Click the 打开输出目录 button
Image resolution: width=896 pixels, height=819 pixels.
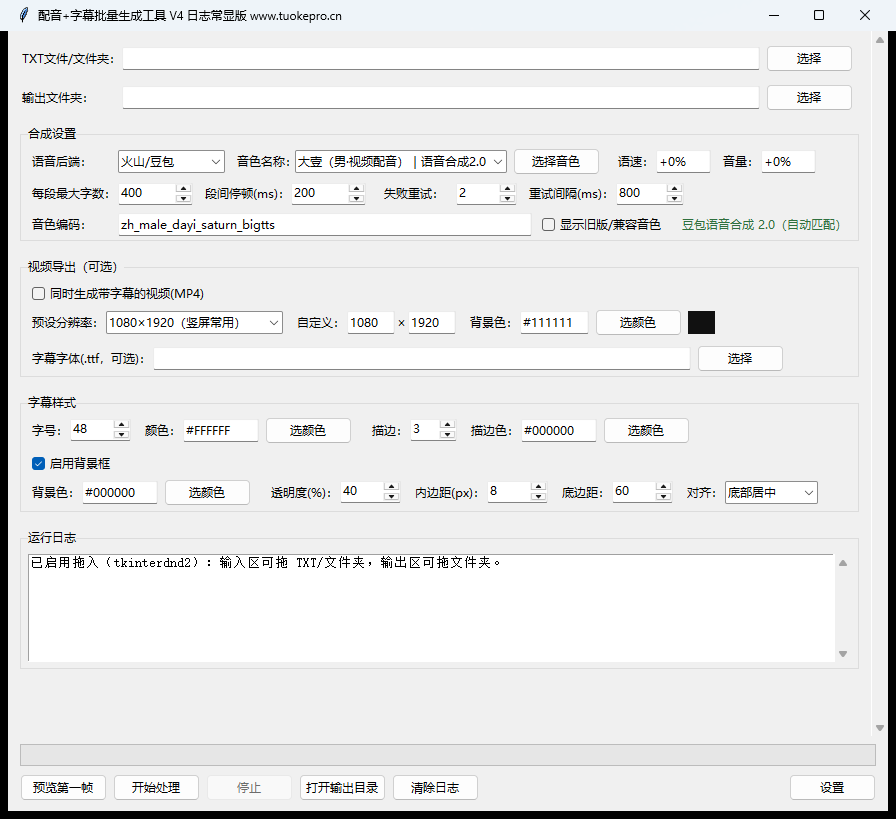pos(342,788)
